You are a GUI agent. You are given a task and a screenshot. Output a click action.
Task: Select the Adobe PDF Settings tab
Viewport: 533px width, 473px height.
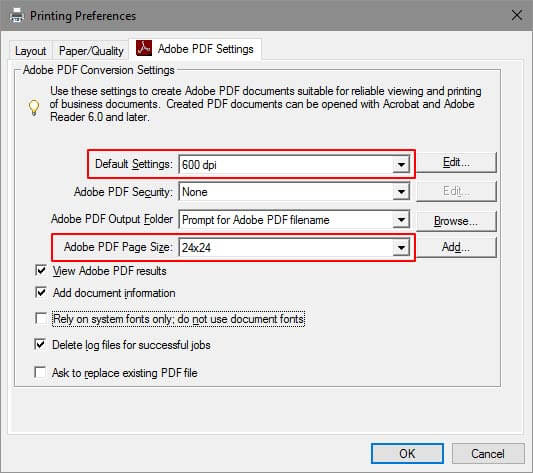click(x=195, y=49)
